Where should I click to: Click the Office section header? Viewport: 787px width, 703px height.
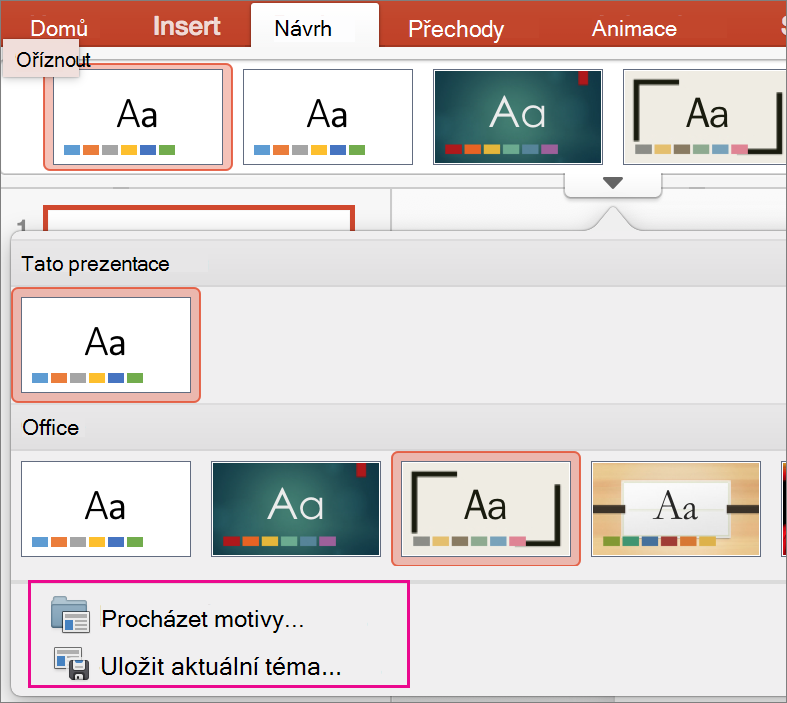pos(50,428)
